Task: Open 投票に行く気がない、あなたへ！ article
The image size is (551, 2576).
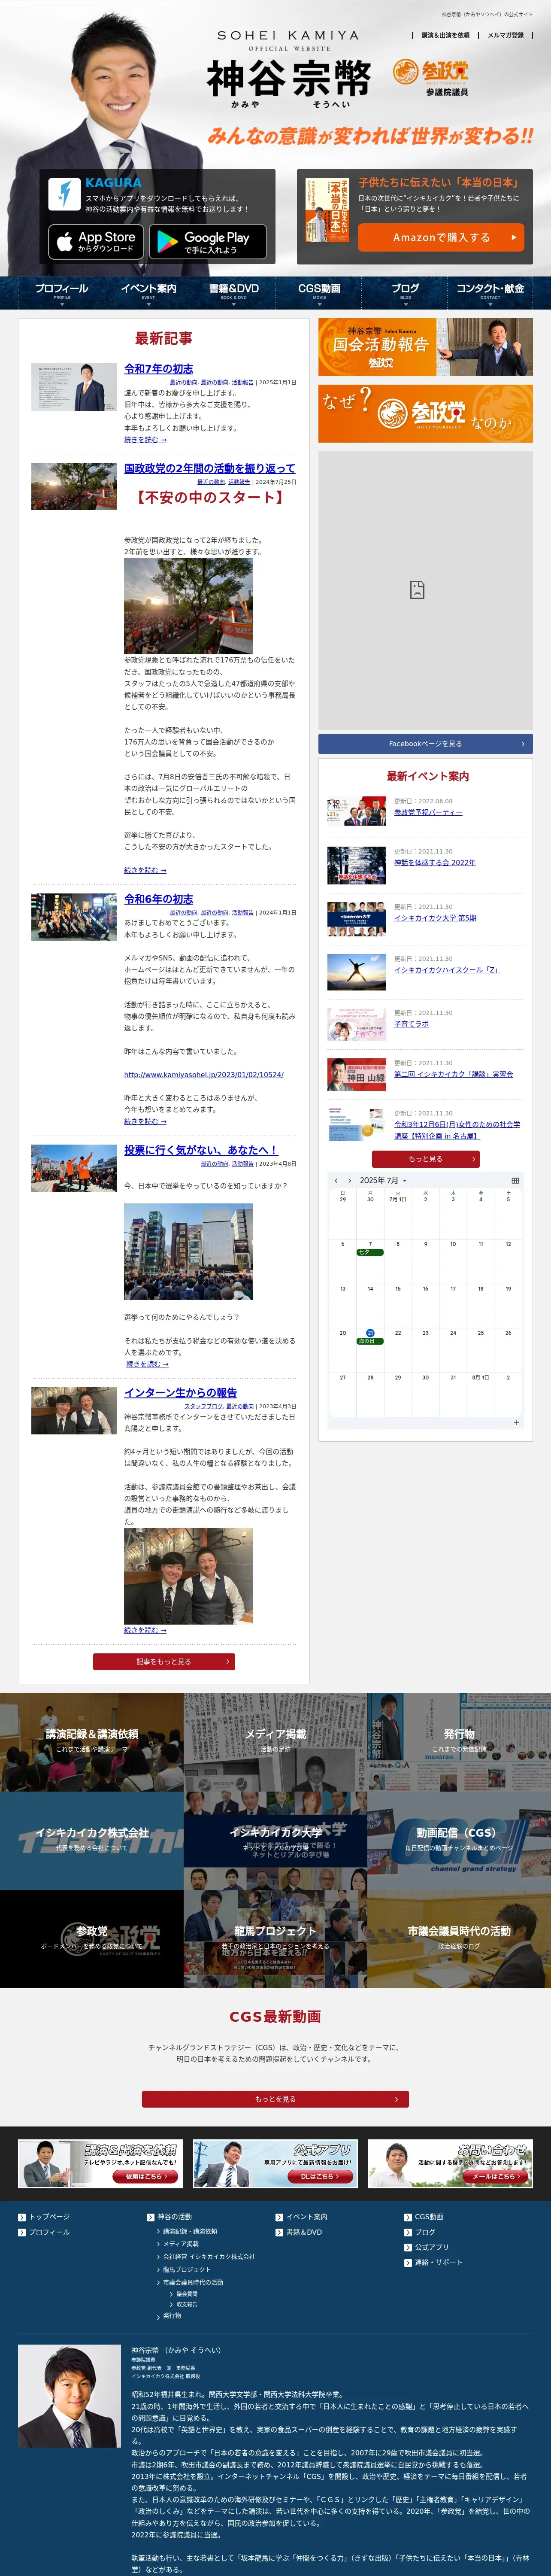Action: [x=201, y=1150]
